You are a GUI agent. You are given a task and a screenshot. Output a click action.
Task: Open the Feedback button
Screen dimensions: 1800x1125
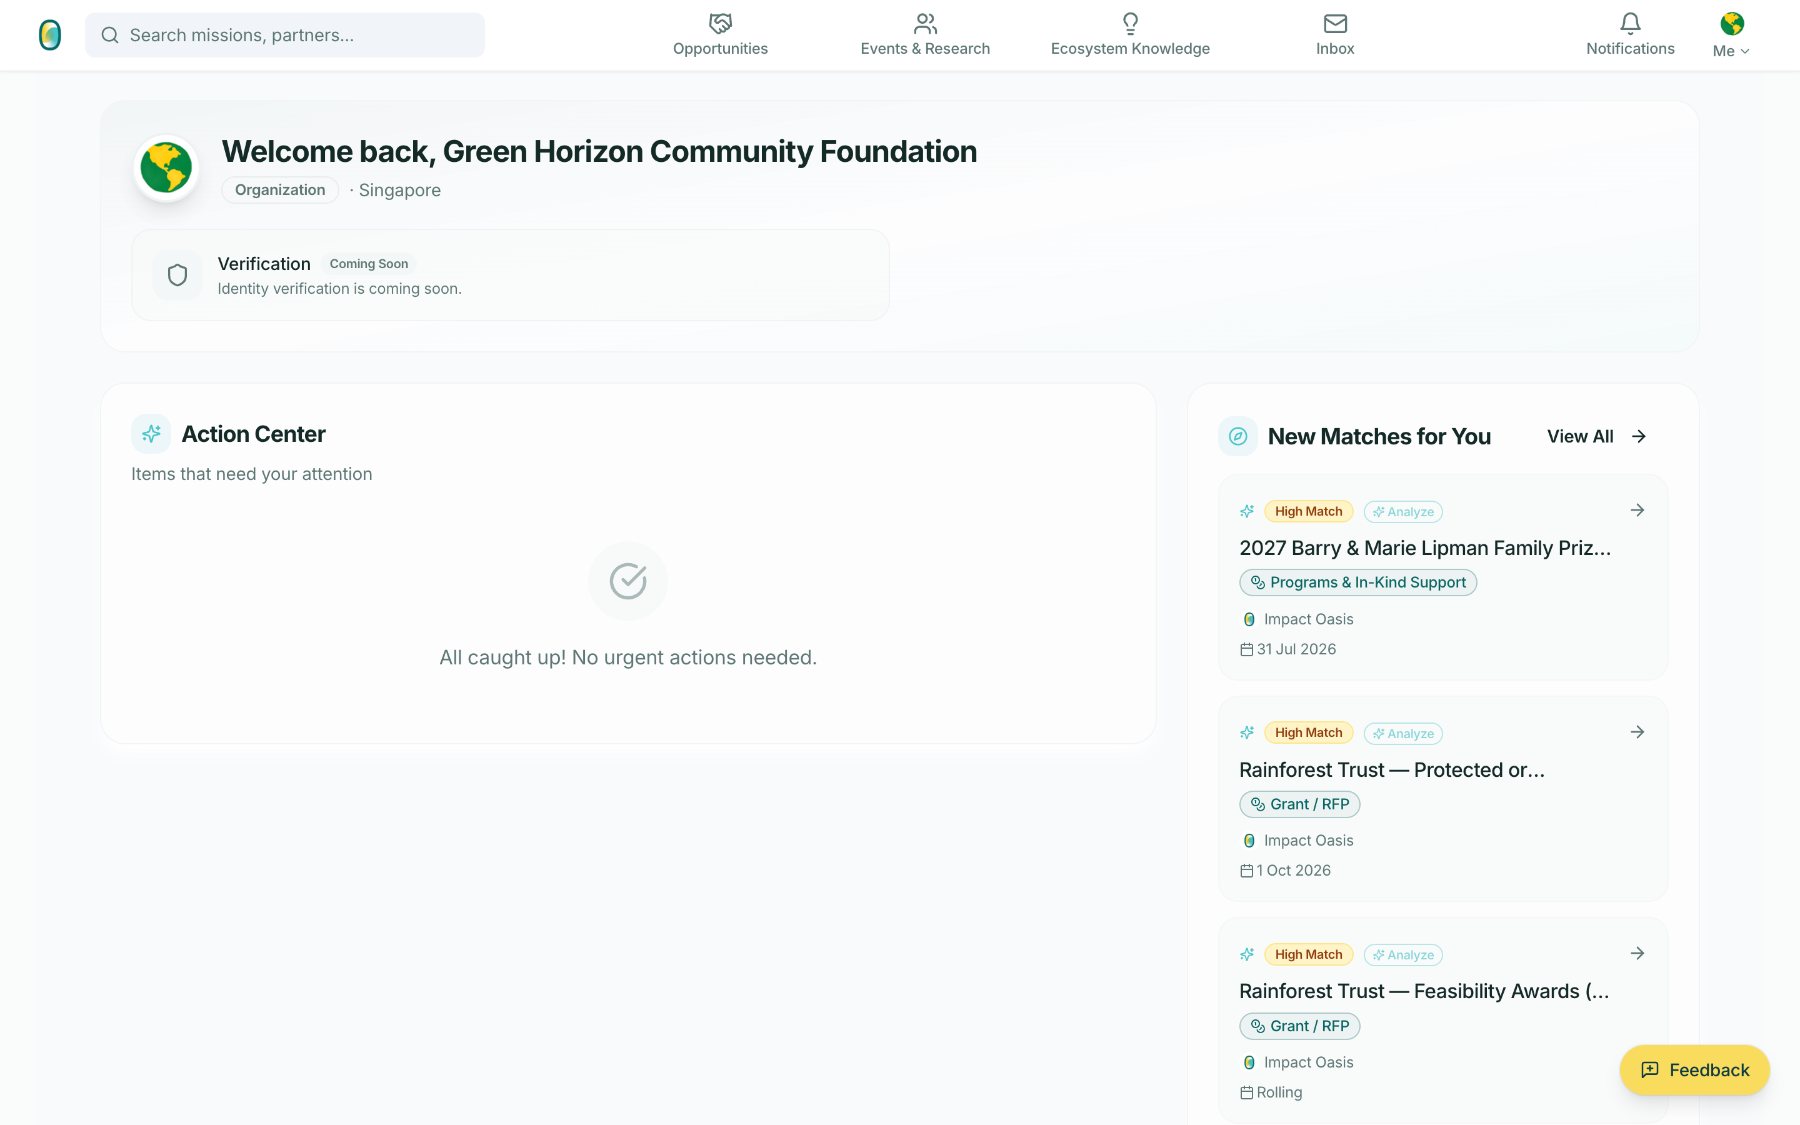click(x=1695, y=1070)
